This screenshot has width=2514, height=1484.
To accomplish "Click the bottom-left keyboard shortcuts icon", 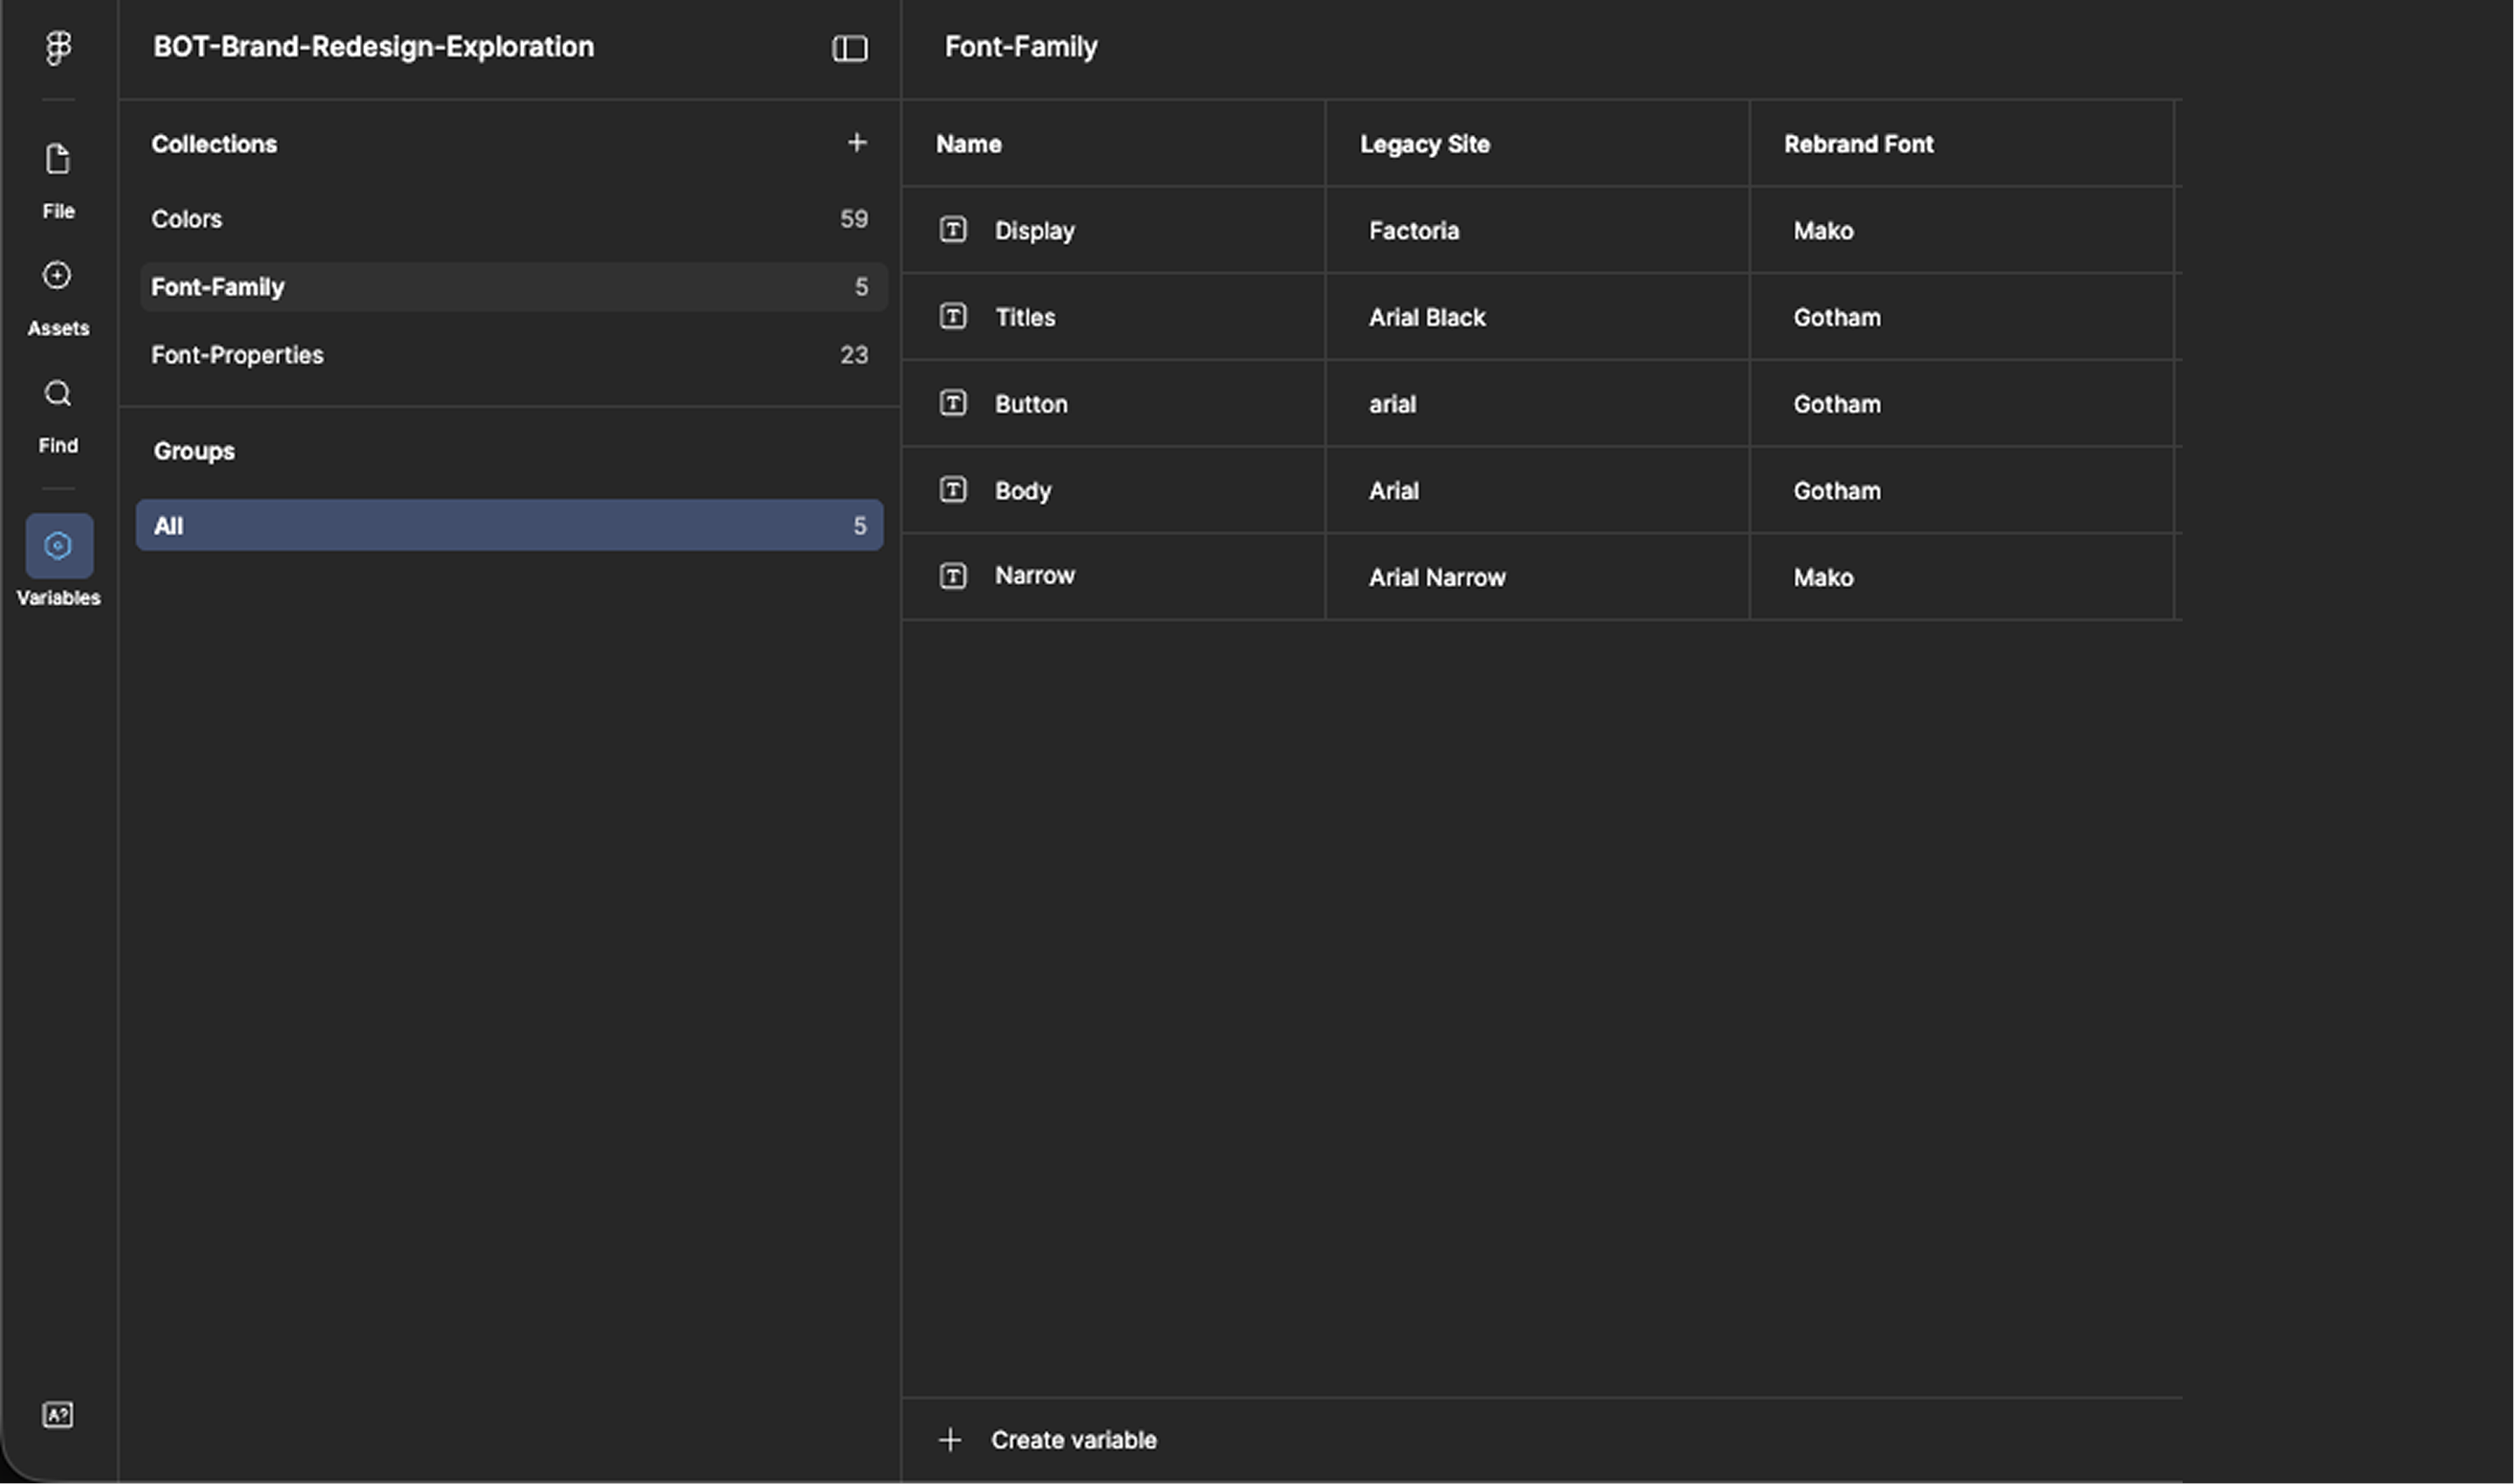I will (58, 1415).
